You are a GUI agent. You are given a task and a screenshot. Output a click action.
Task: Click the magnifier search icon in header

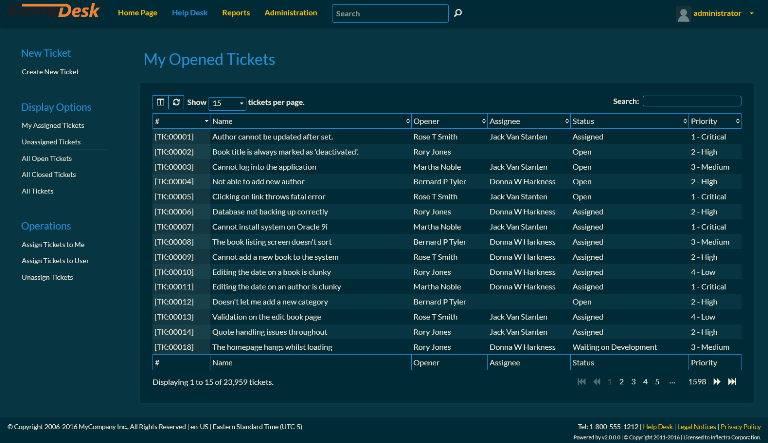[458, 14]
